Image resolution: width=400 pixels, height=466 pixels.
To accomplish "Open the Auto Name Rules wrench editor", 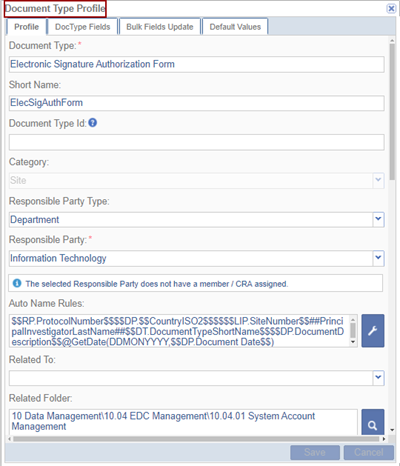I will click(373, 331).
